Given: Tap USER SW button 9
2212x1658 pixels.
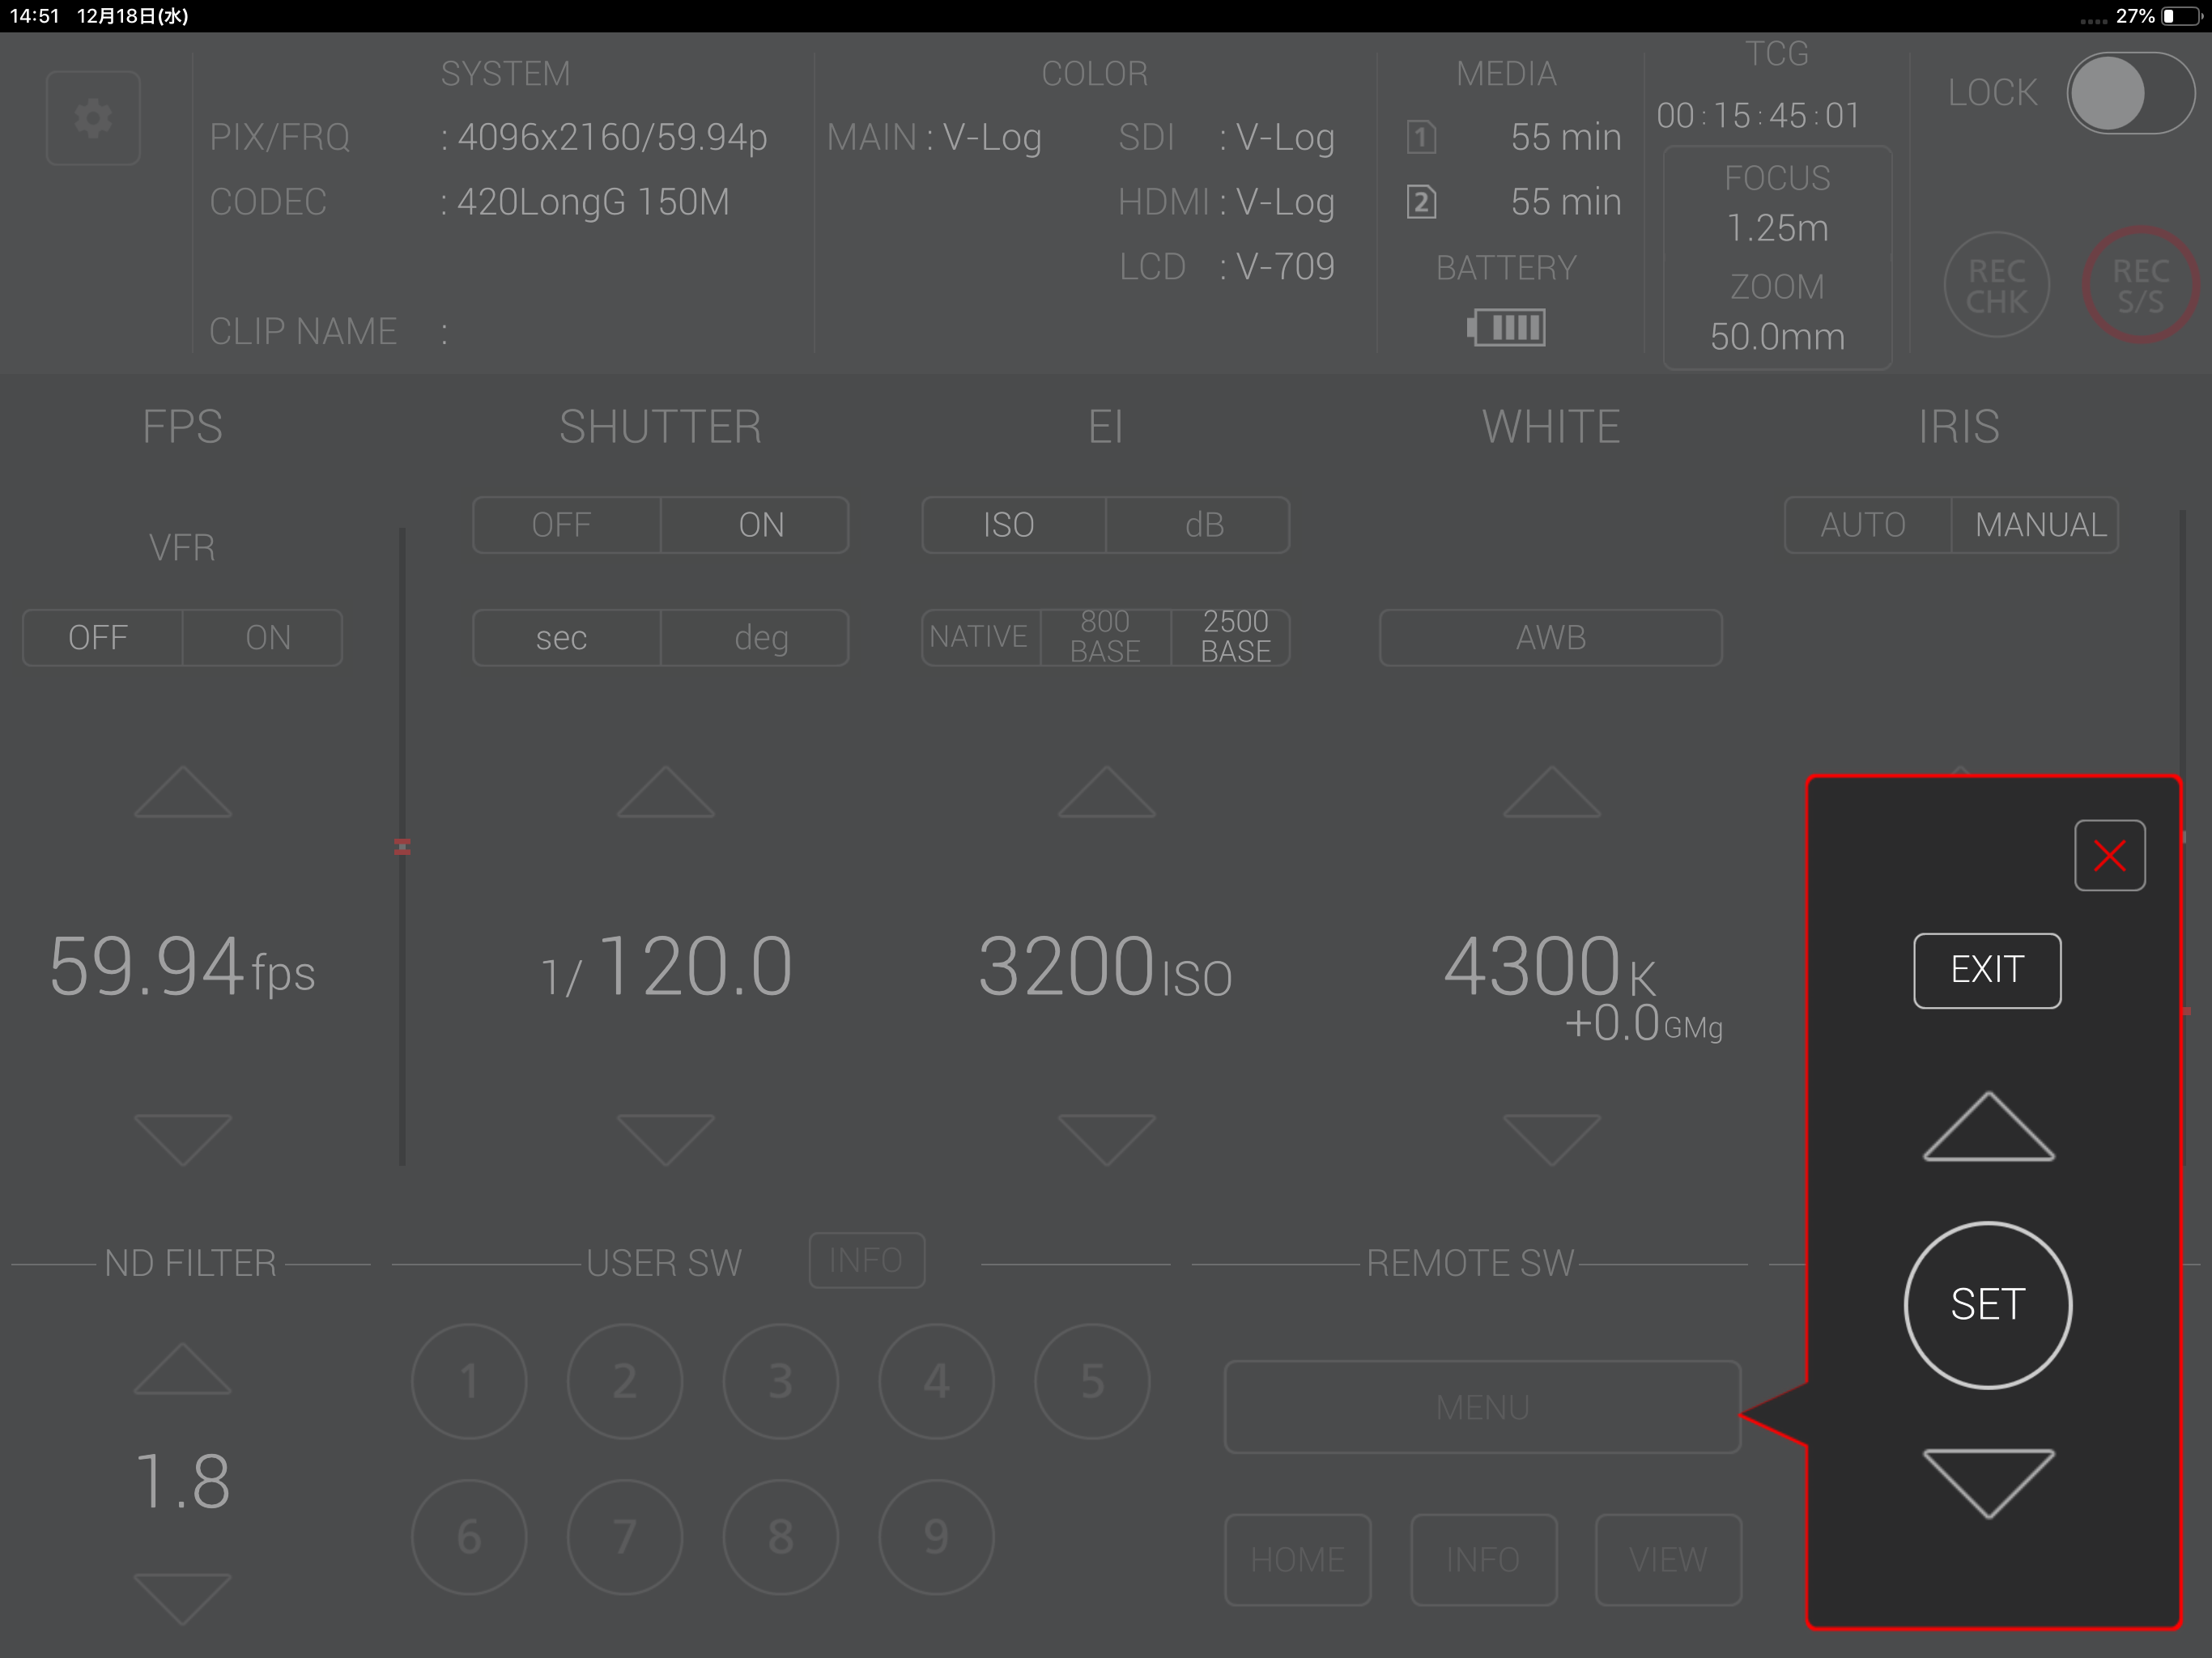Looking at the screenshot, I should [x=936, y=1537].
